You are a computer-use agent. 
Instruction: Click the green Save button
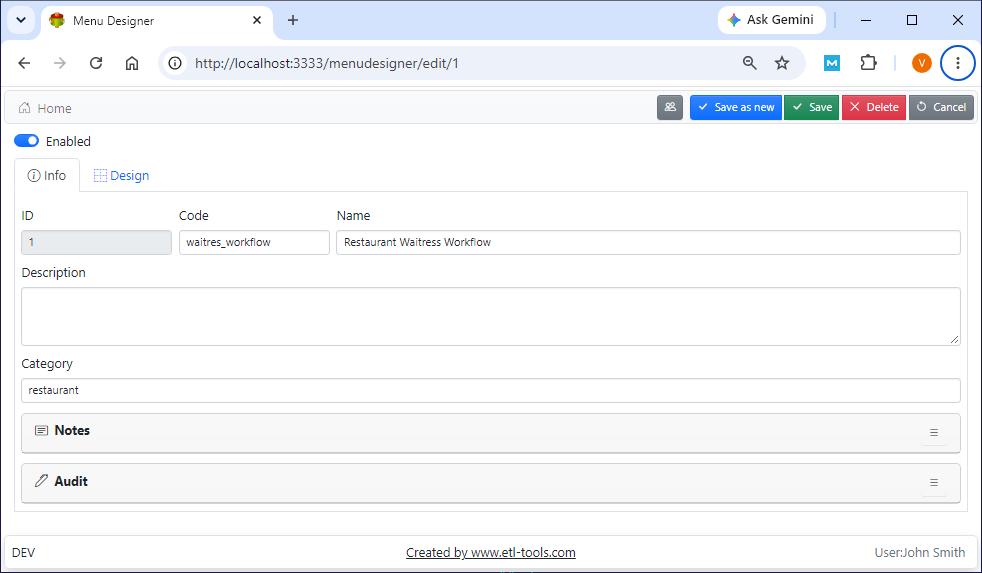pos(812,107)
